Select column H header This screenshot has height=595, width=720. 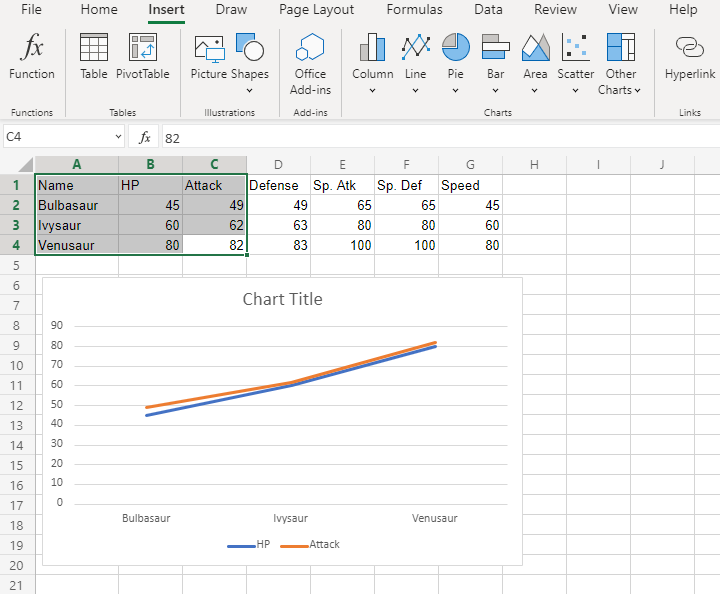(x=534, y=164)
